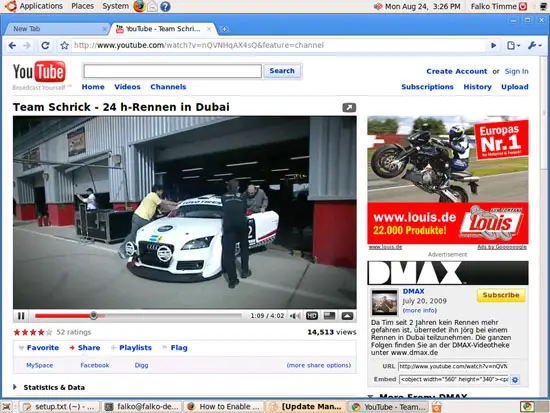Viewport: 550px width, 413px height.
Task: Switch to falko@falko-de terminal taskbar item
Action: (x=143, y=407)
